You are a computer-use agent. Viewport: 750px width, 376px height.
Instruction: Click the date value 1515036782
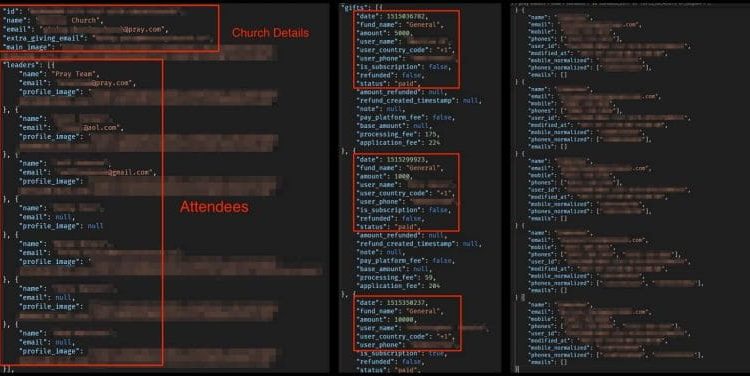(406, 16)
